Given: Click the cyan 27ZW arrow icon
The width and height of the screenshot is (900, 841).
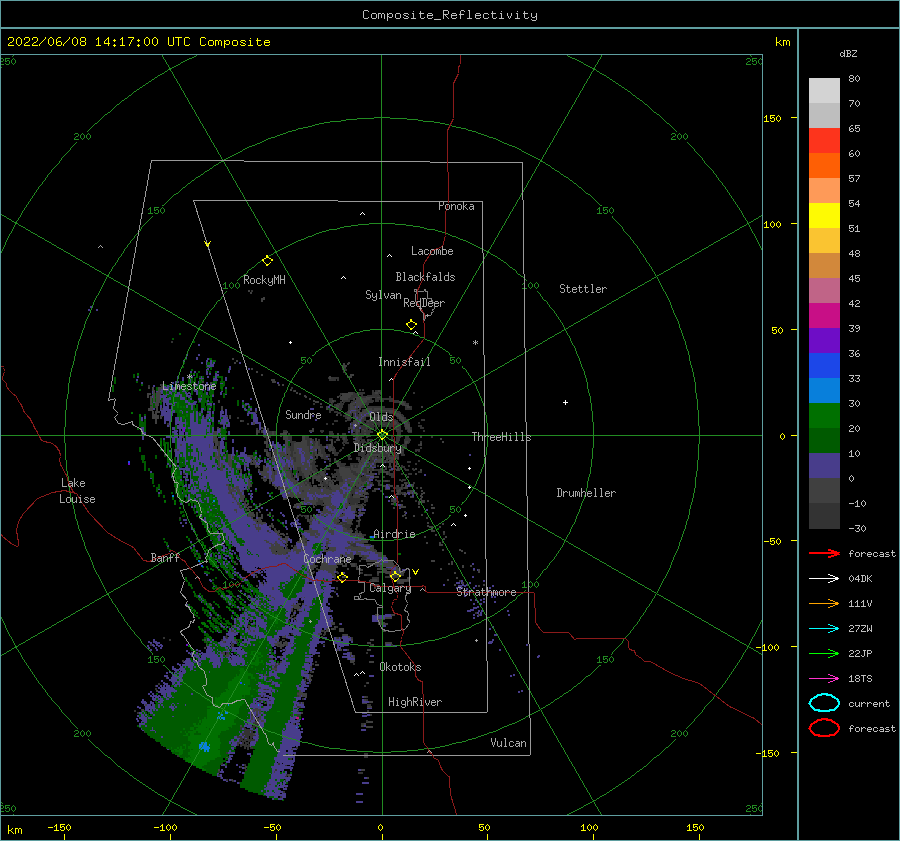Looking at the screenshot, I should 824,629.
